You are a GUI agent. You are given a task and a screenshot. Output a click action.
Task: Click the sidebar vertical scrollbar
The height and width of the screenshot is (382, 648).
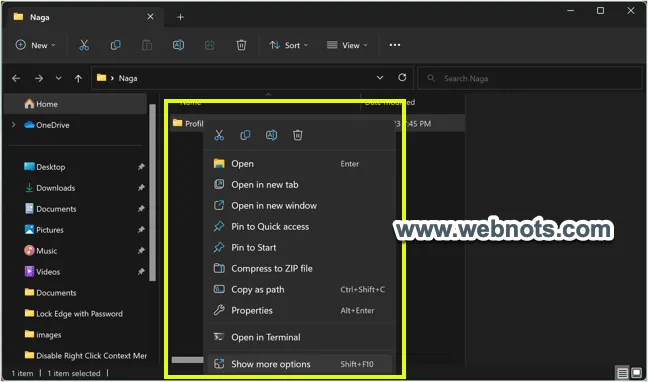[x=152, y=192]
